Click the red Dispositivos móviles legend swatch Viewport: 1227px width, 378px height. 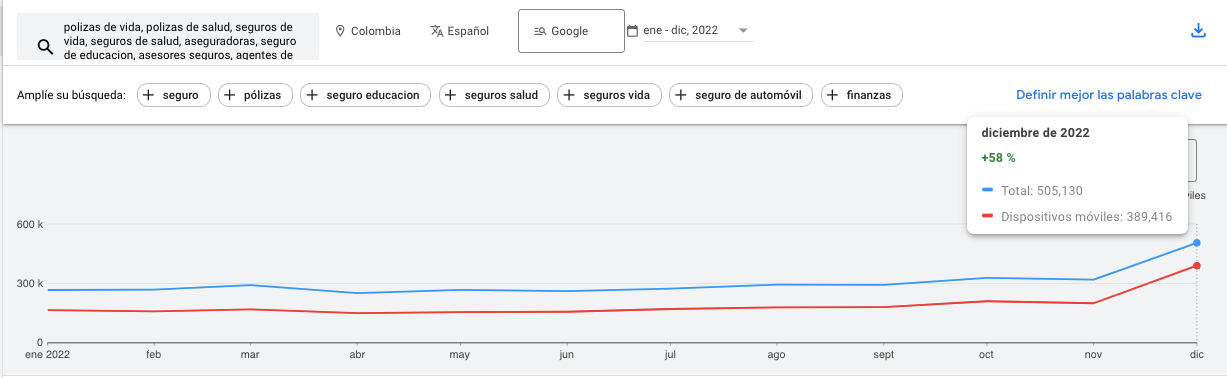click(x=987, y=215)
